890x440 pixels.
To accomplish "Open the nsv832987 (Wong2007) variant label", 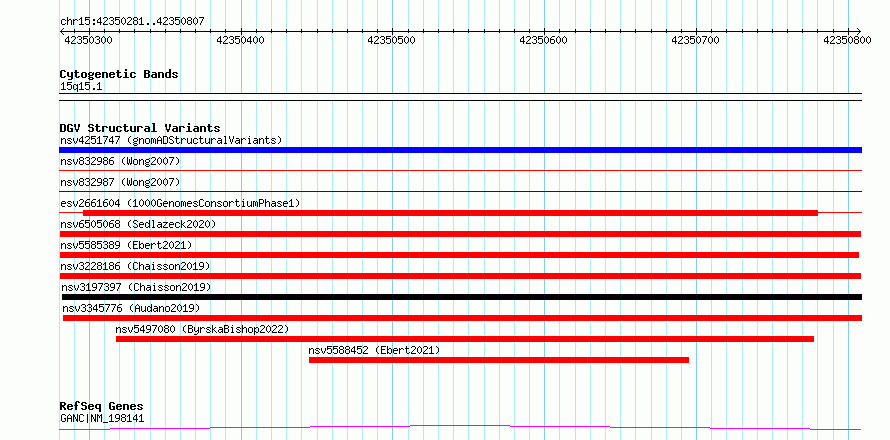I will (120, 182).
